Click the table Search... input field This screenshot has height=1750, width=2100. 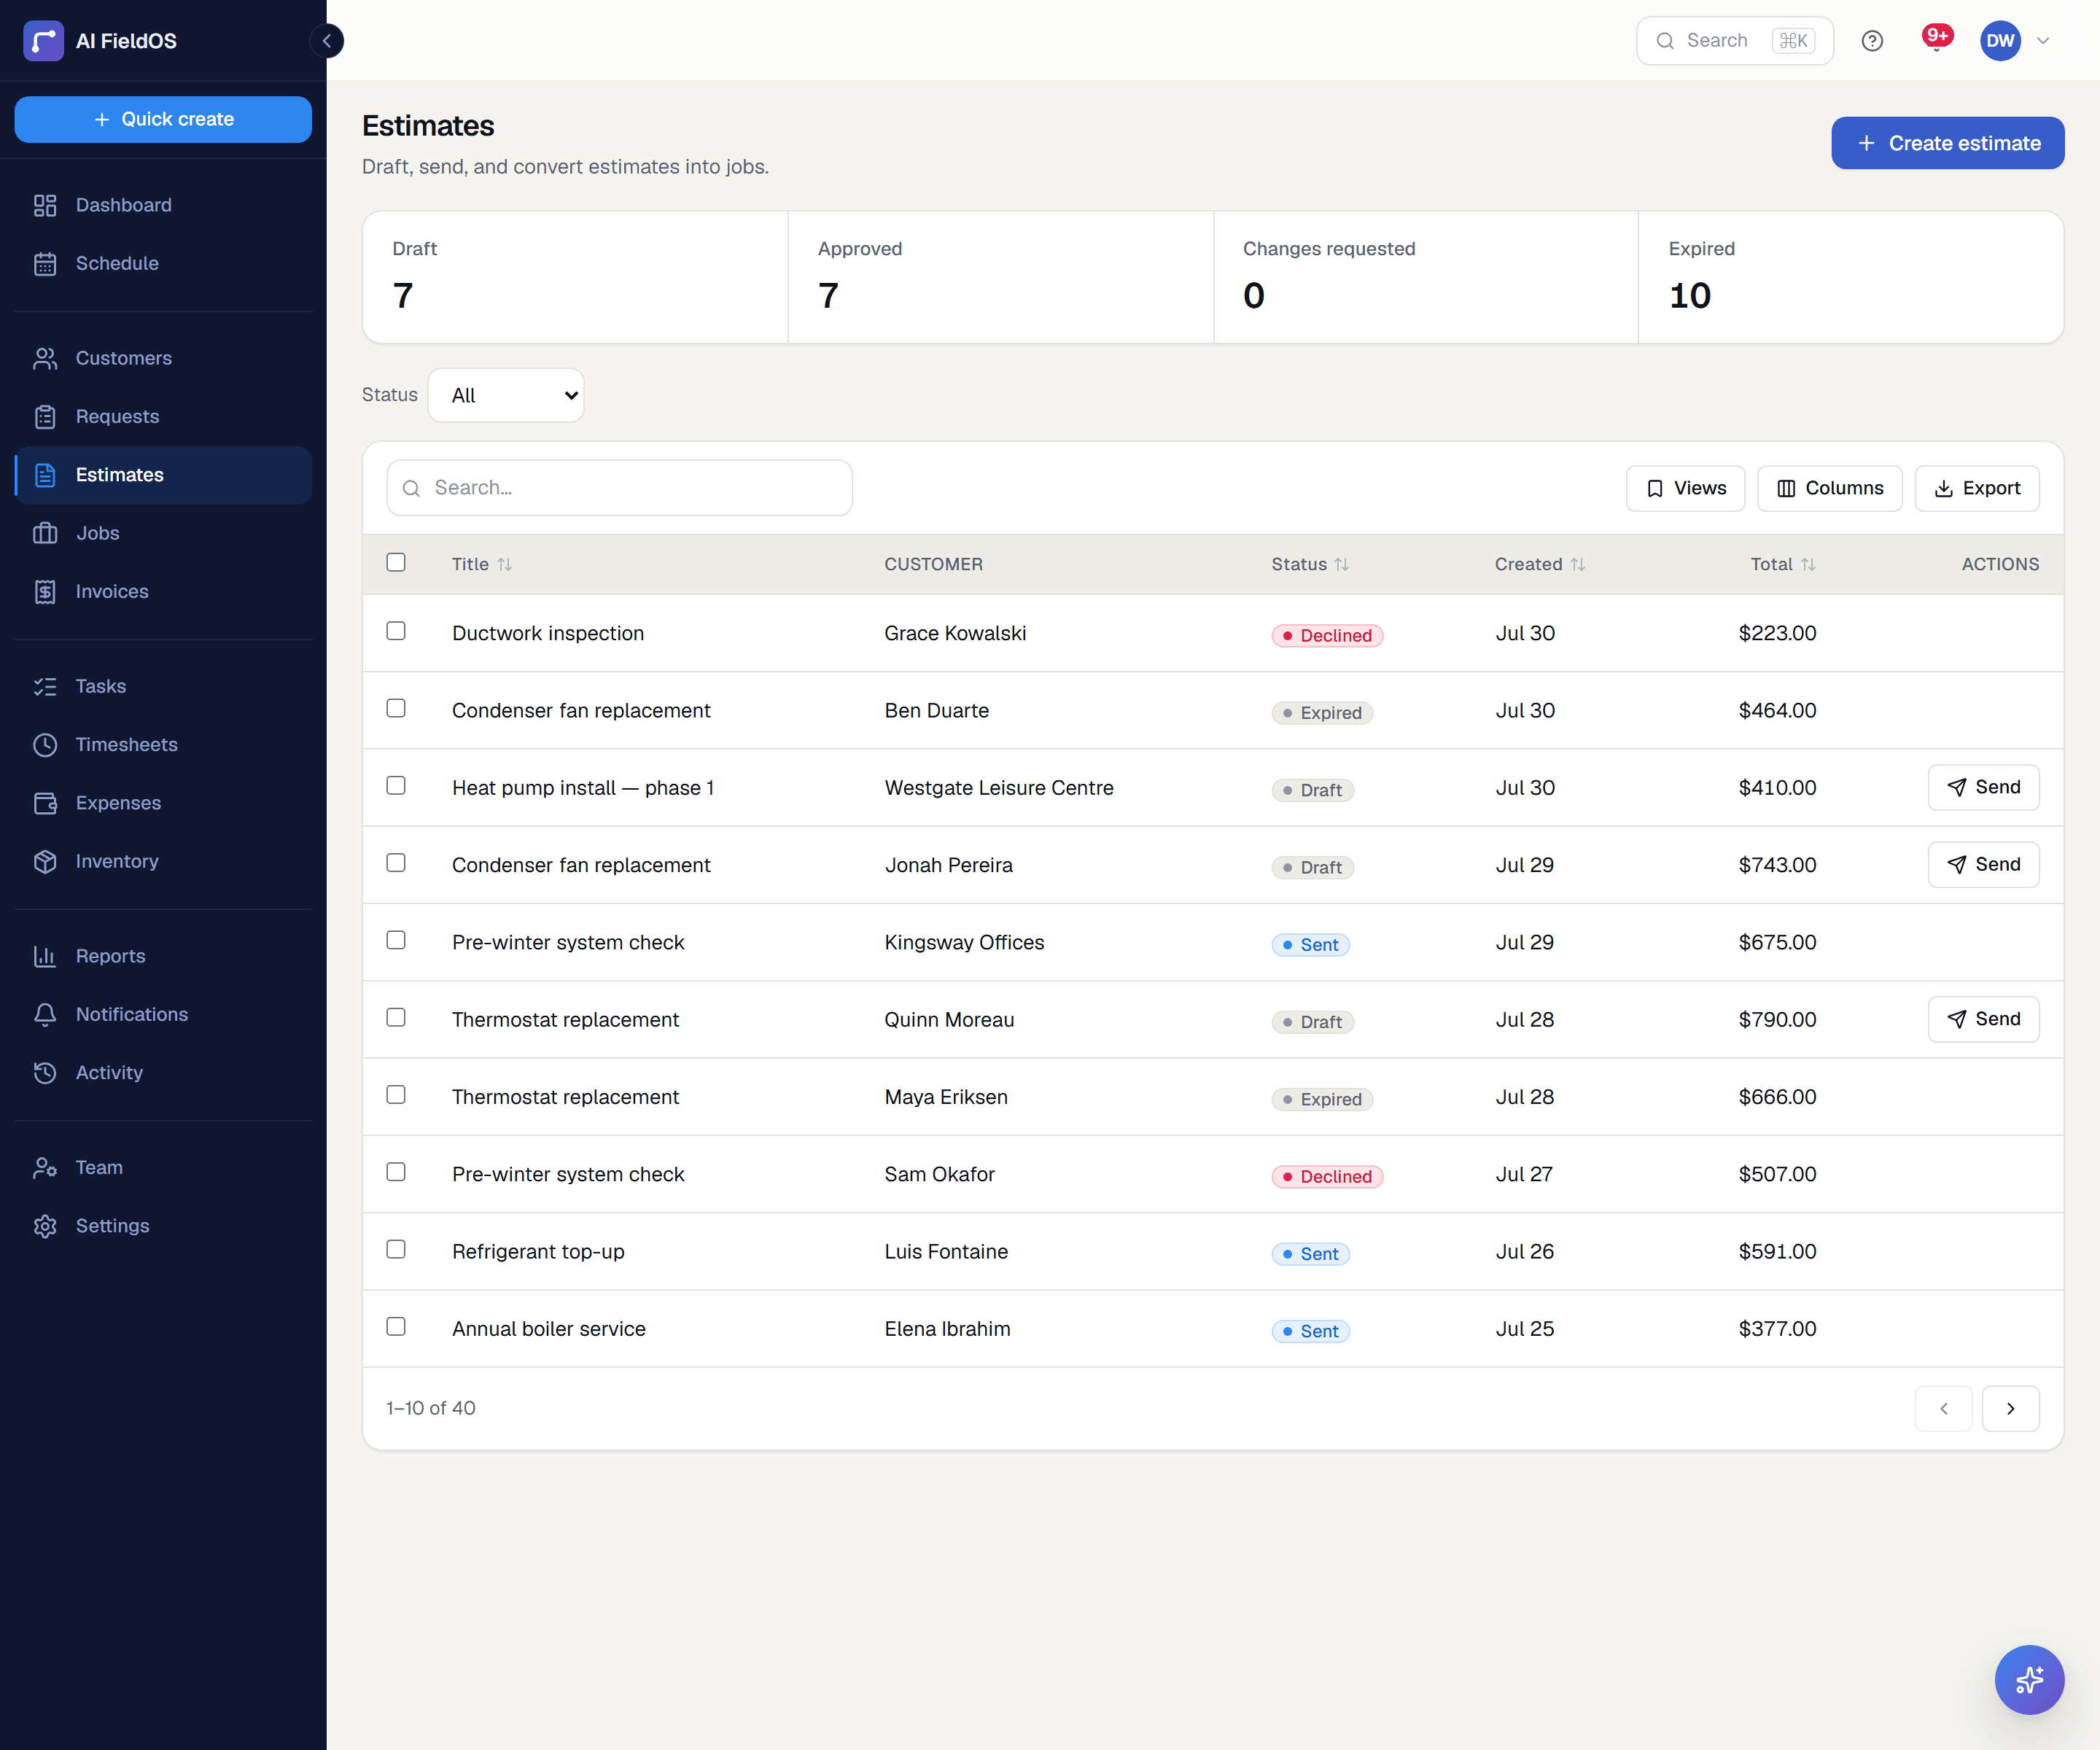click(x=619, y=488)
